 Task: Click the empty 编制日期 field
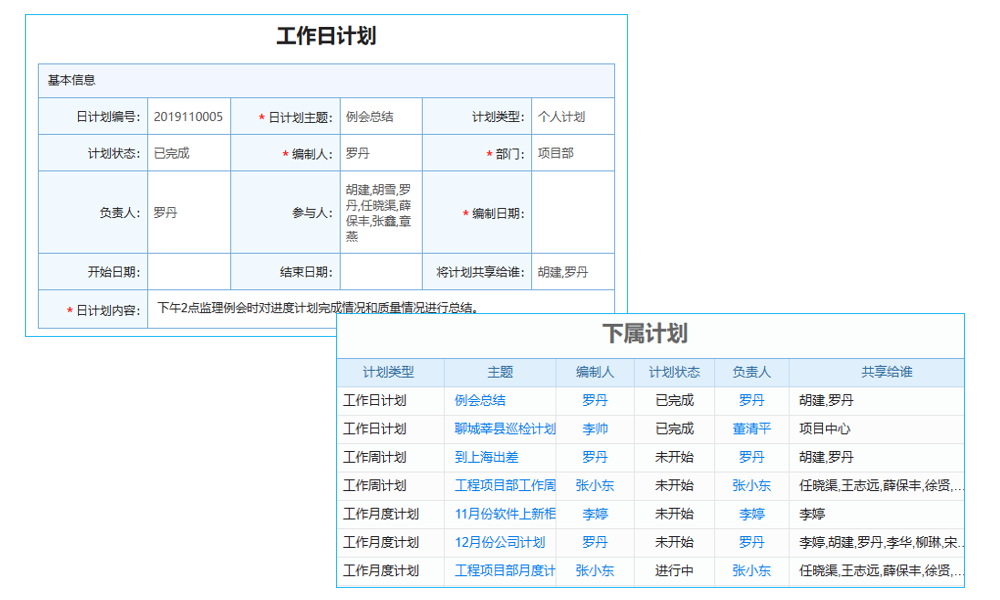click(x=572, y=214)
